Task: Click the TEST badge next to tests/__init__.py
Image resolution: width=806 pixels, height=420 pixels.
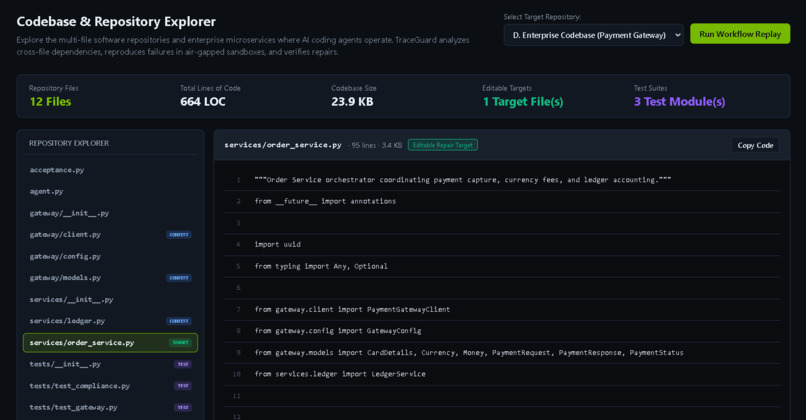Action: coord(183,364)
